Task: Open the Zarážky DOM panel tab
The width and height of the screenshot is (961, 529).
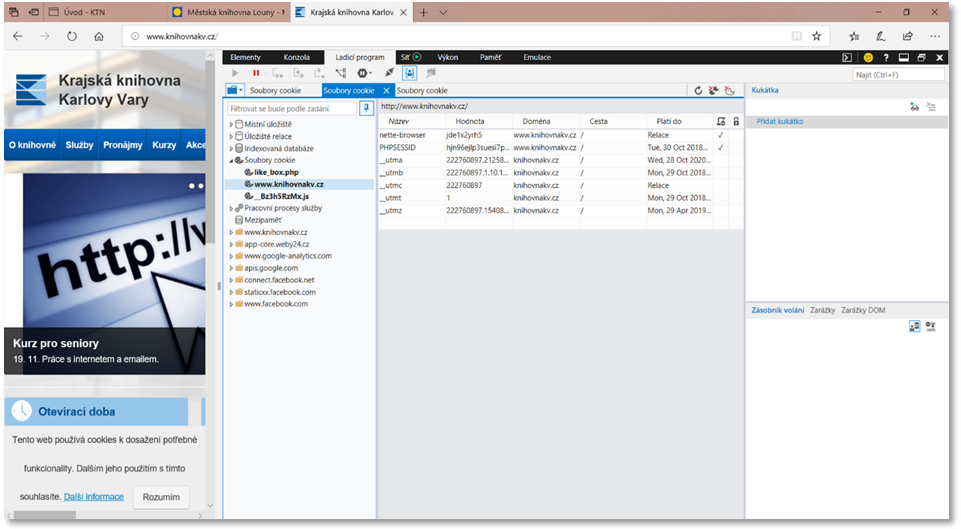Action: [863, 310]
